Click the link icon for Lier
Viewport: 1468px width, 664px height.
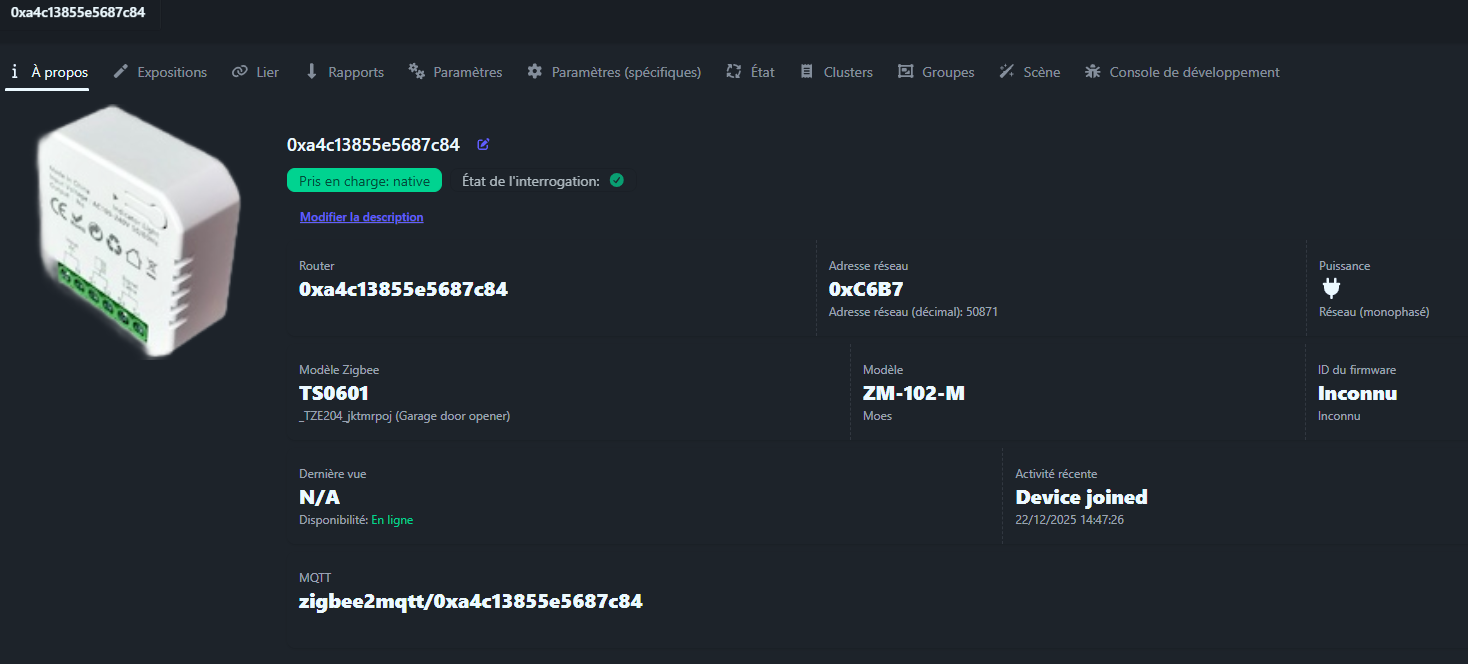(239, 72)
